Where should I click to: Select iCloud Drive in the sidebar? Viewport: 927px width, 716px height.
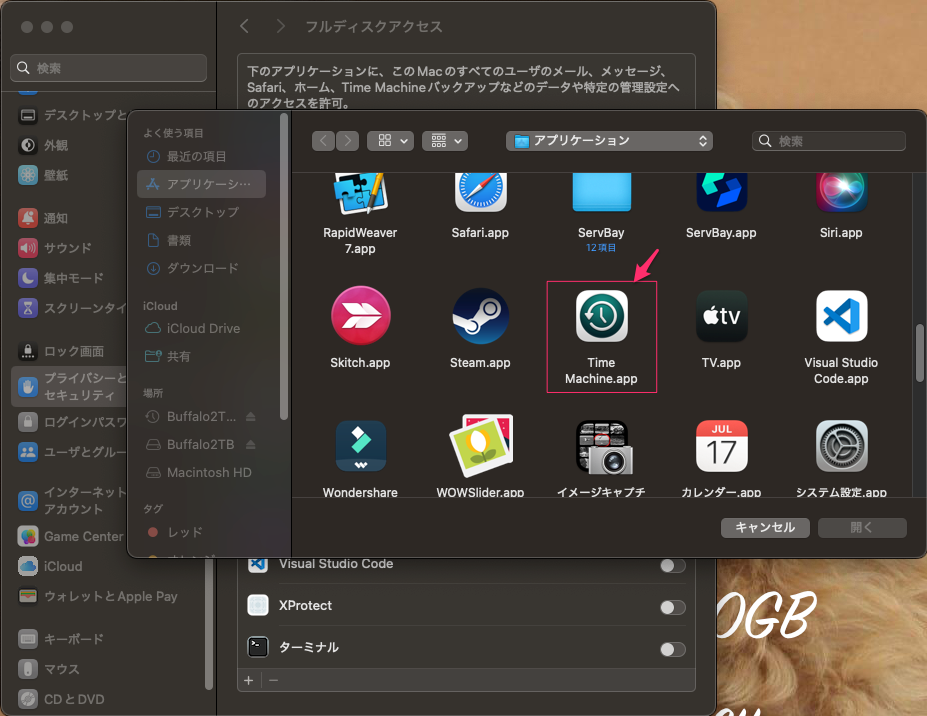click(x=203, y=328)
